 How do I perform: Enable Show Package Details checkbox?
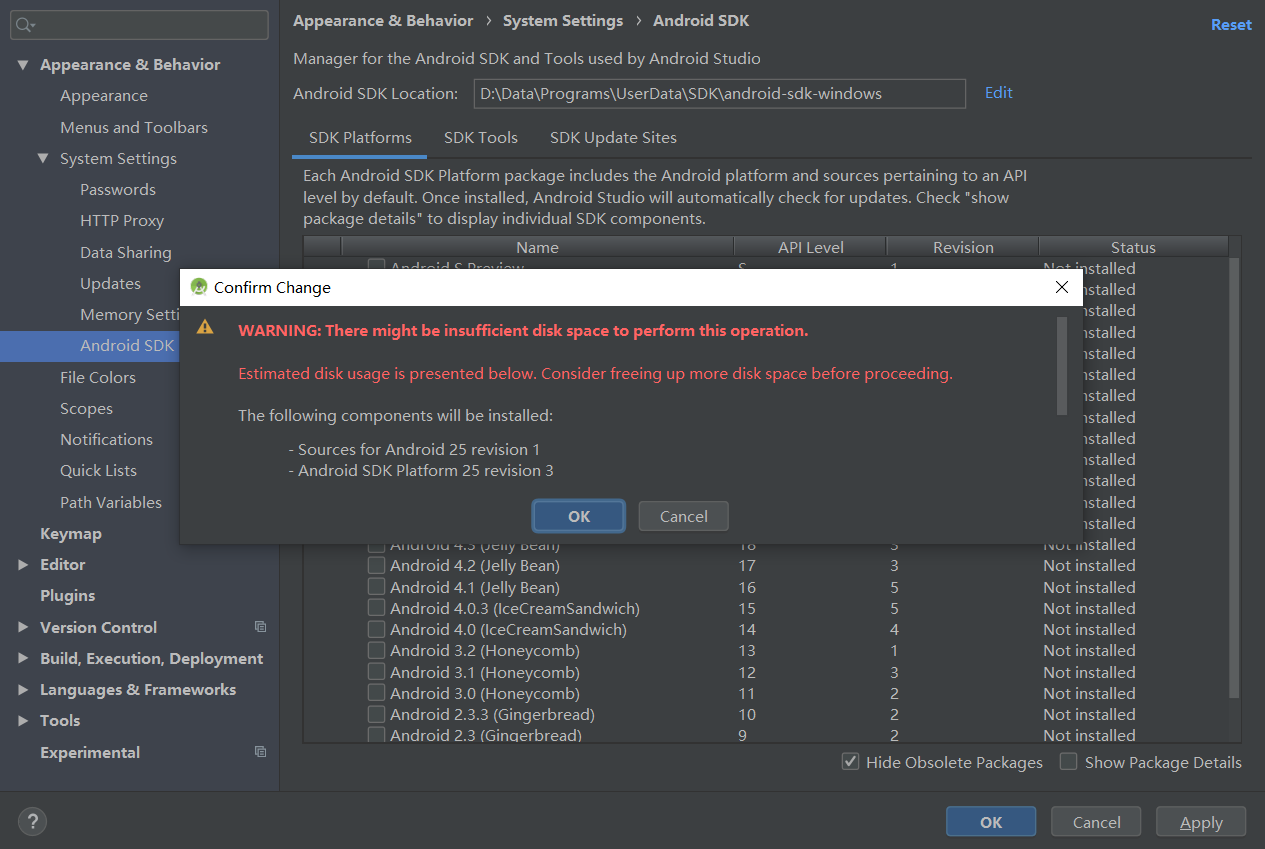click(x=1069, y=762)
